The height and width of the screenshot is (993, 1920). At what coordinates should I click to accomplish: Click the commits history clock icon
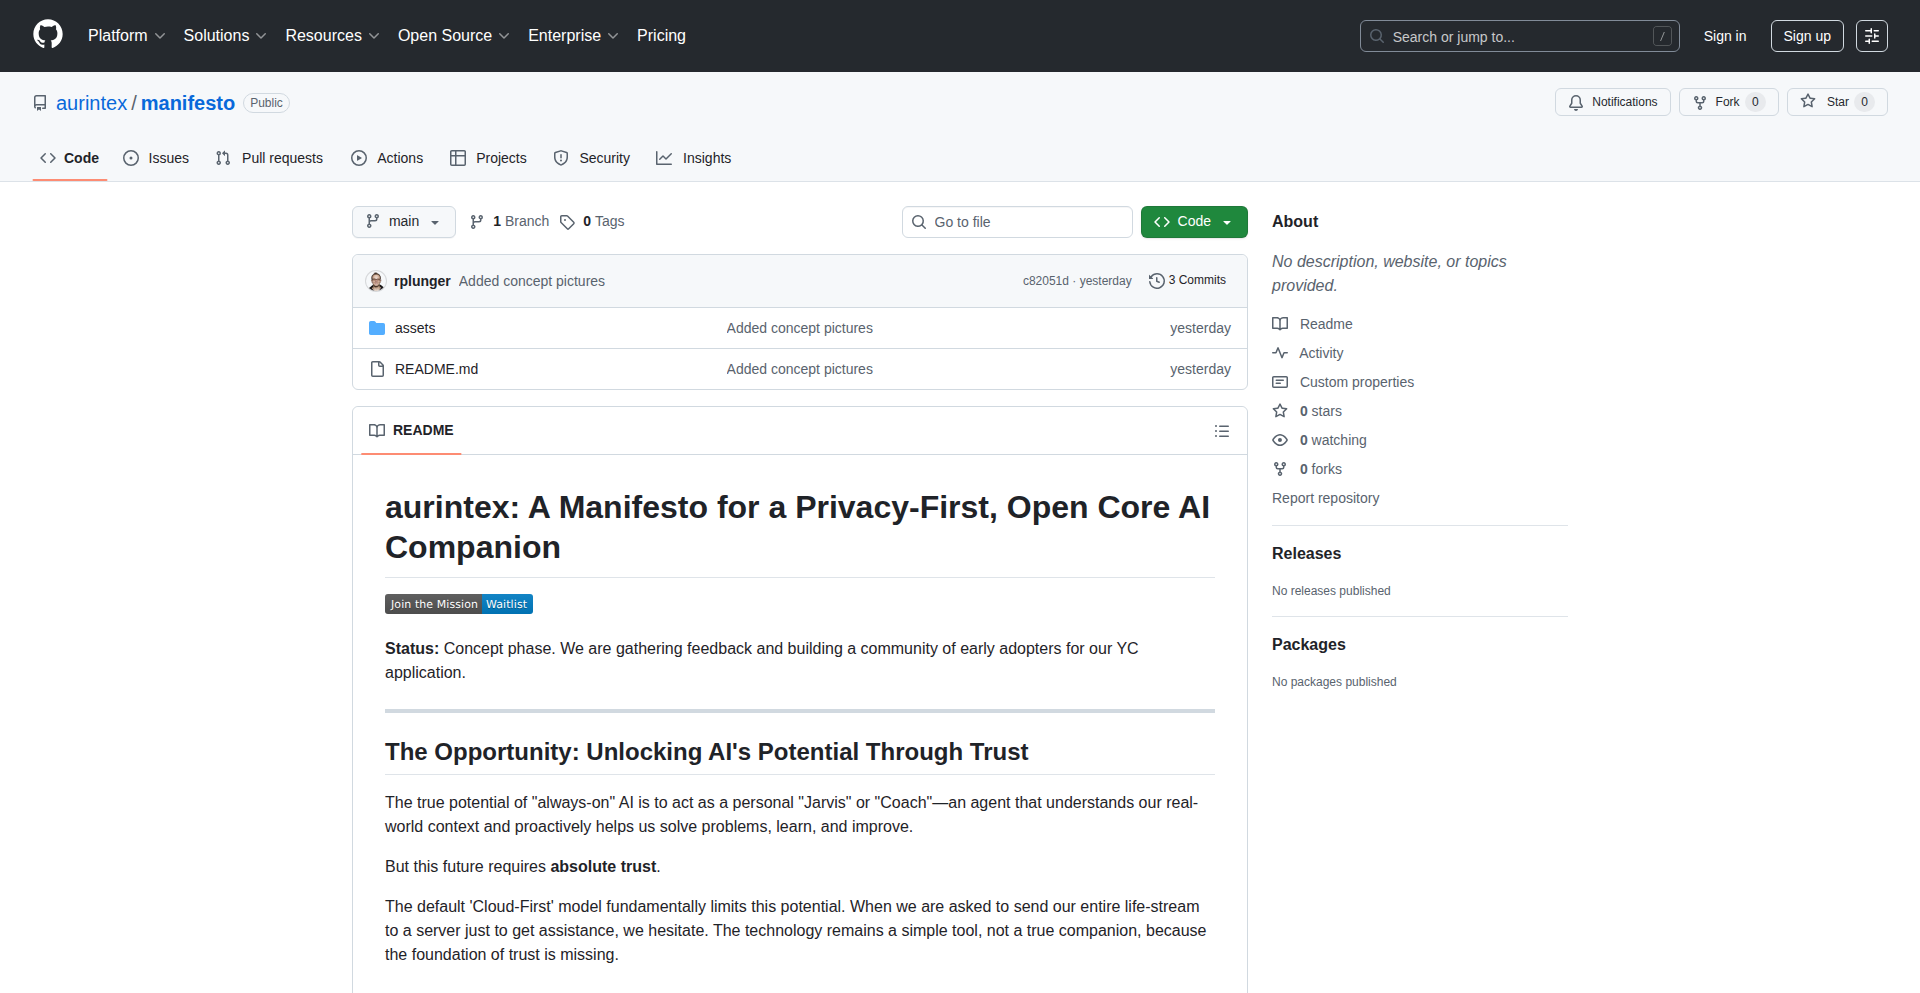point(1157,281)
